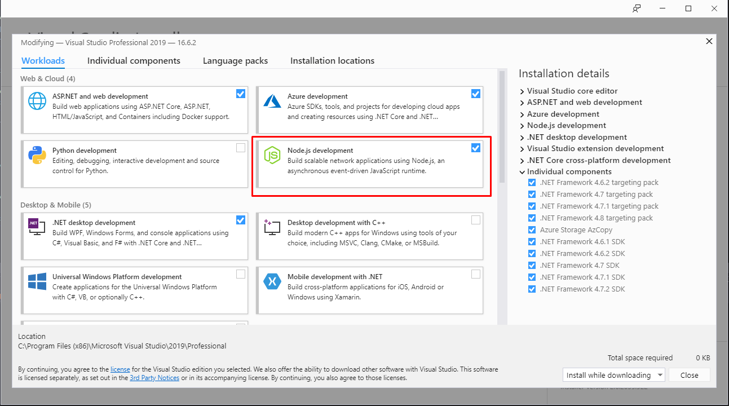
Task: Click the .NET desktop development icon
Action: (37, 226)
